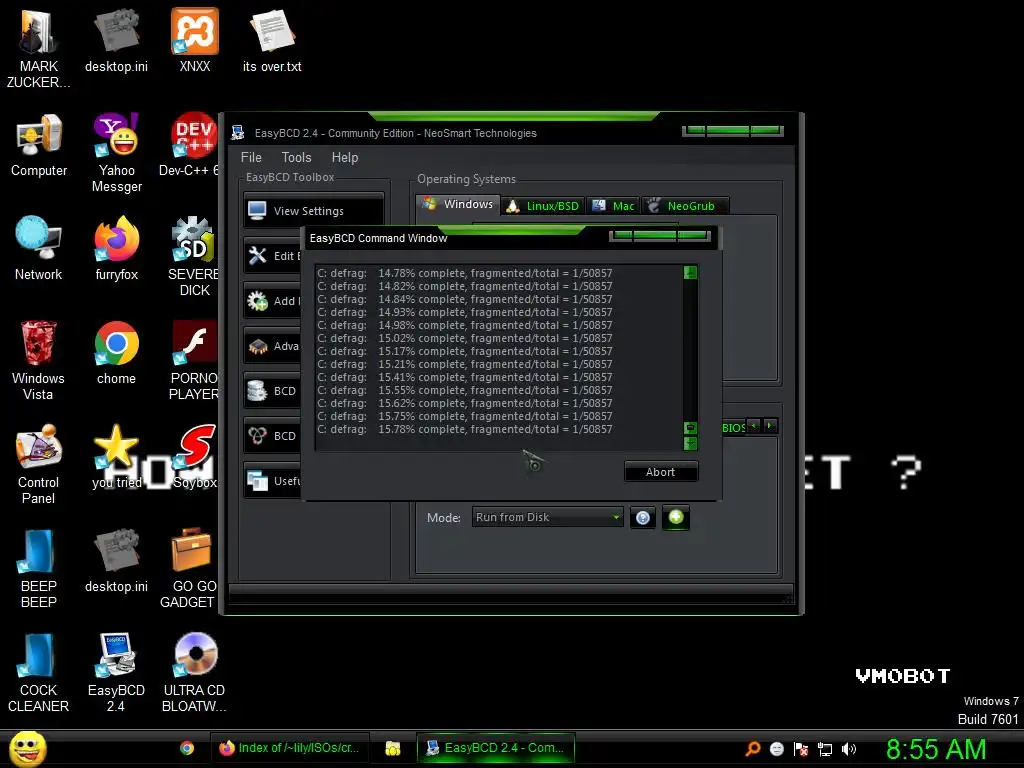Select the 'you tried' star icon
Image resolution: width=1024 pixels, height=768 pixels.
pos(116,457)
